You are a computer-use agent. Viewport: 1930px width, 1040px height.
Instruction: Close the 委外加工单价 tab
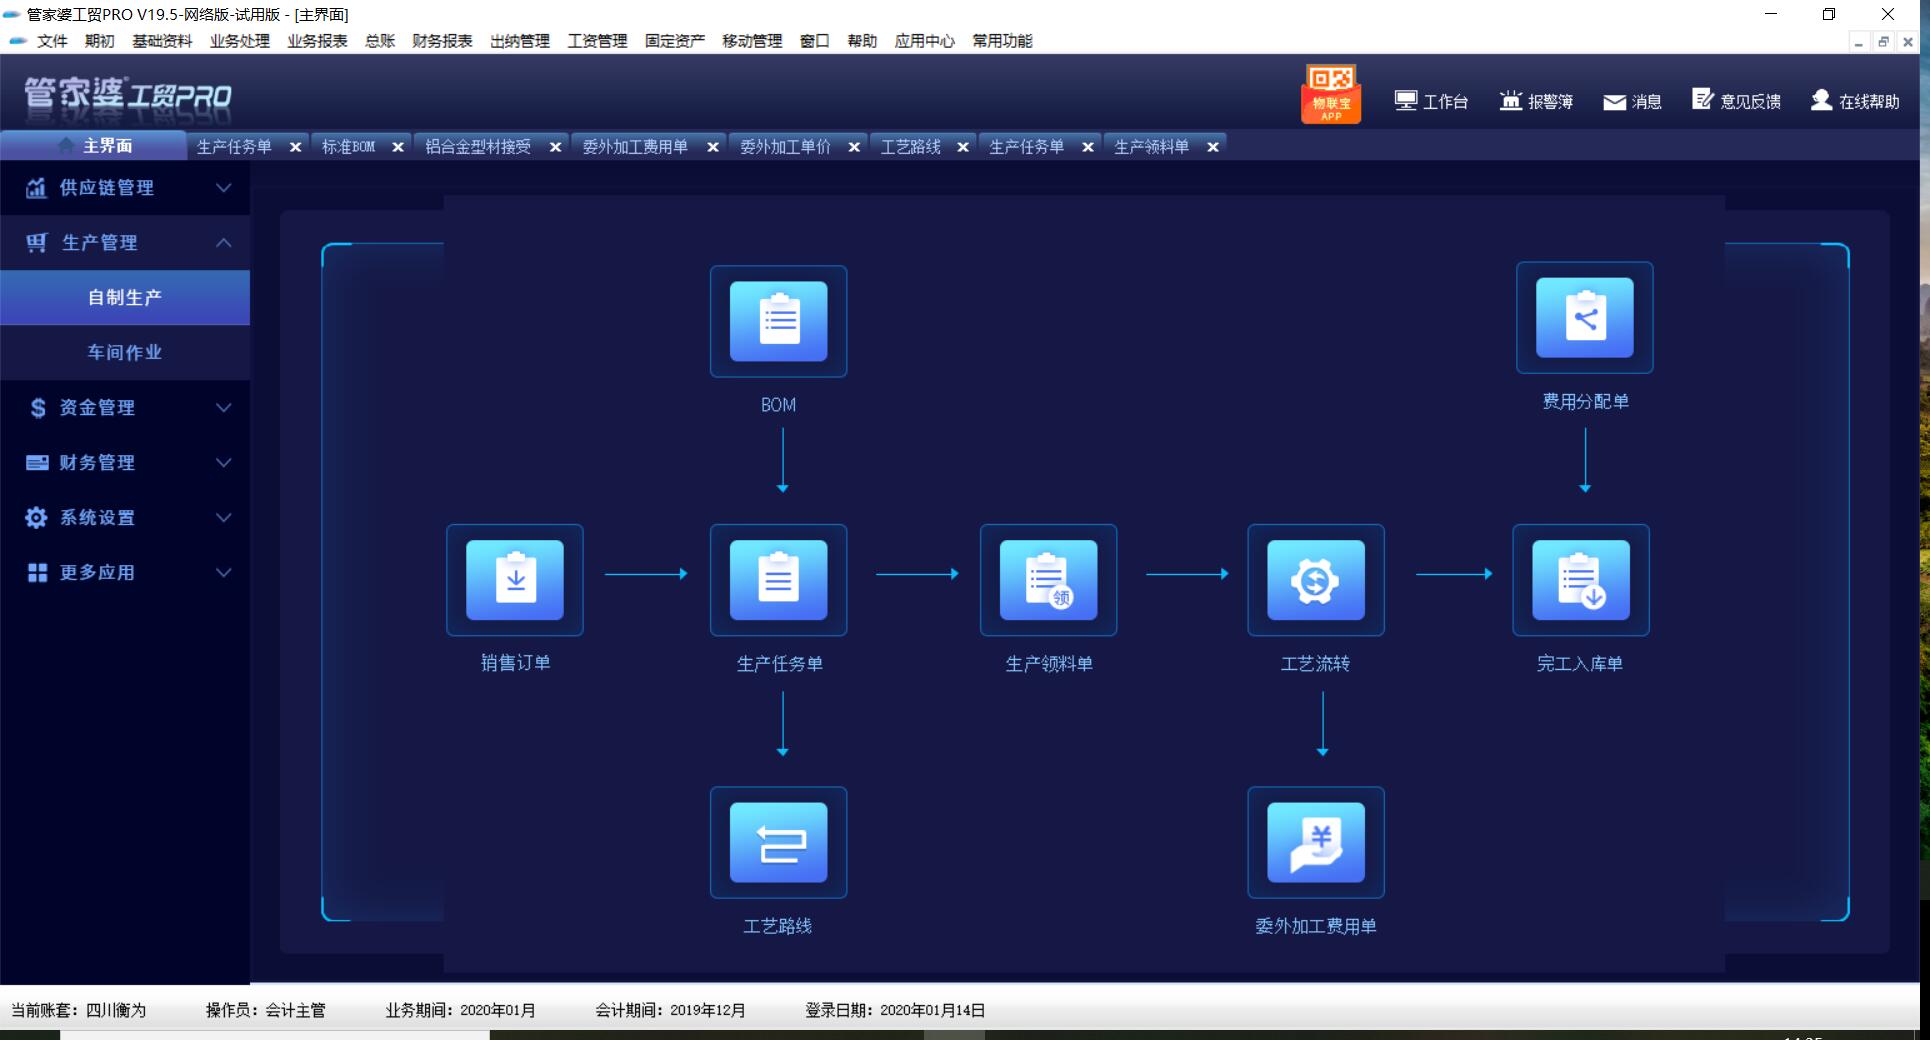pos(854,147)
